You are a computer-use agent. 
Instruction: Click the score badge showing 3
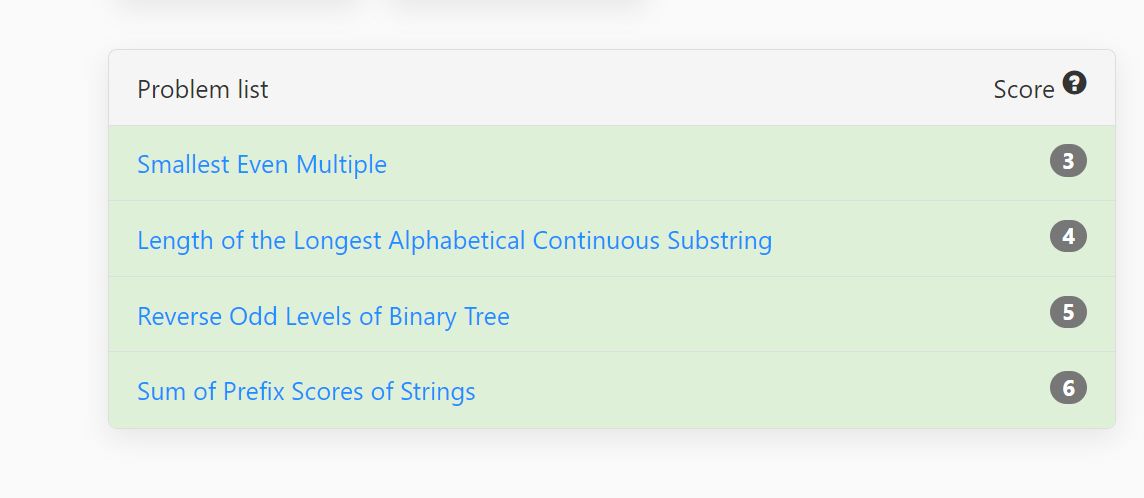[x=1068, y=161]
